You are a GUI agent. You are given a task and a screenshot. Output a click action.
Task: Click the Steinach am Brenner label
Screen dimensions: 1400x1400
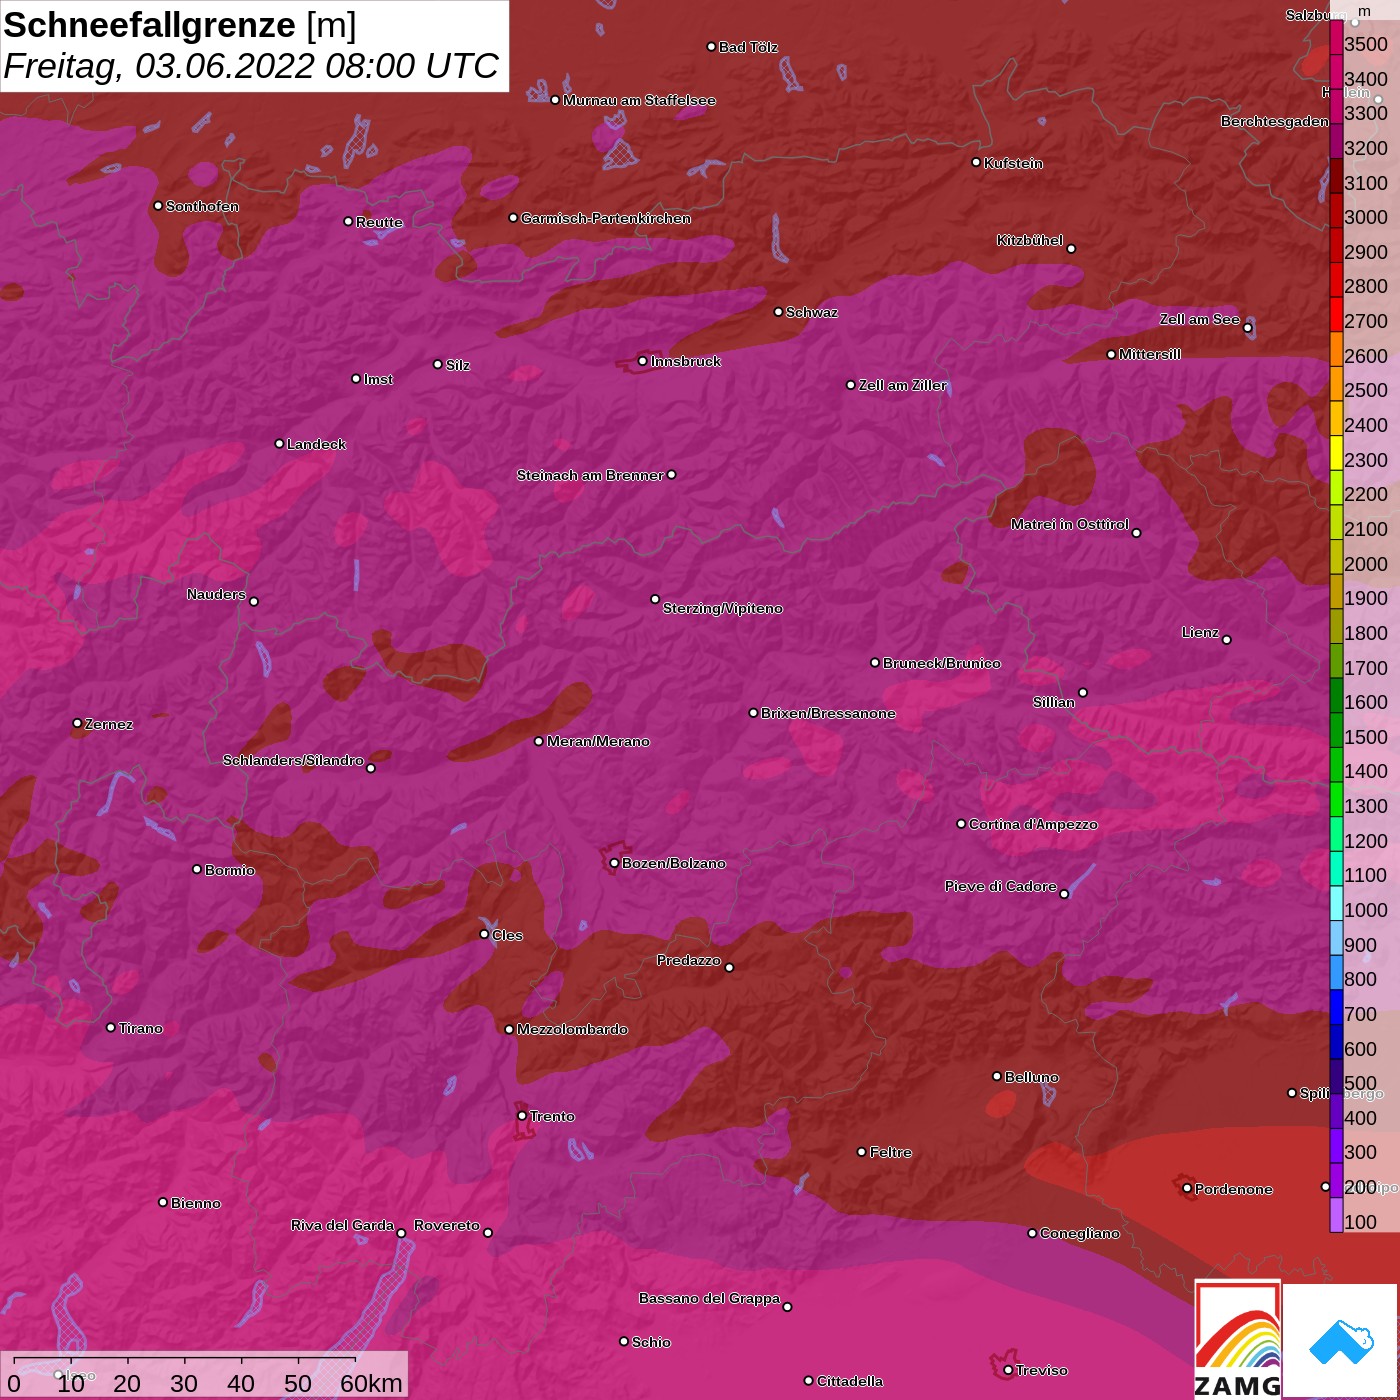[x=590, y=475]
